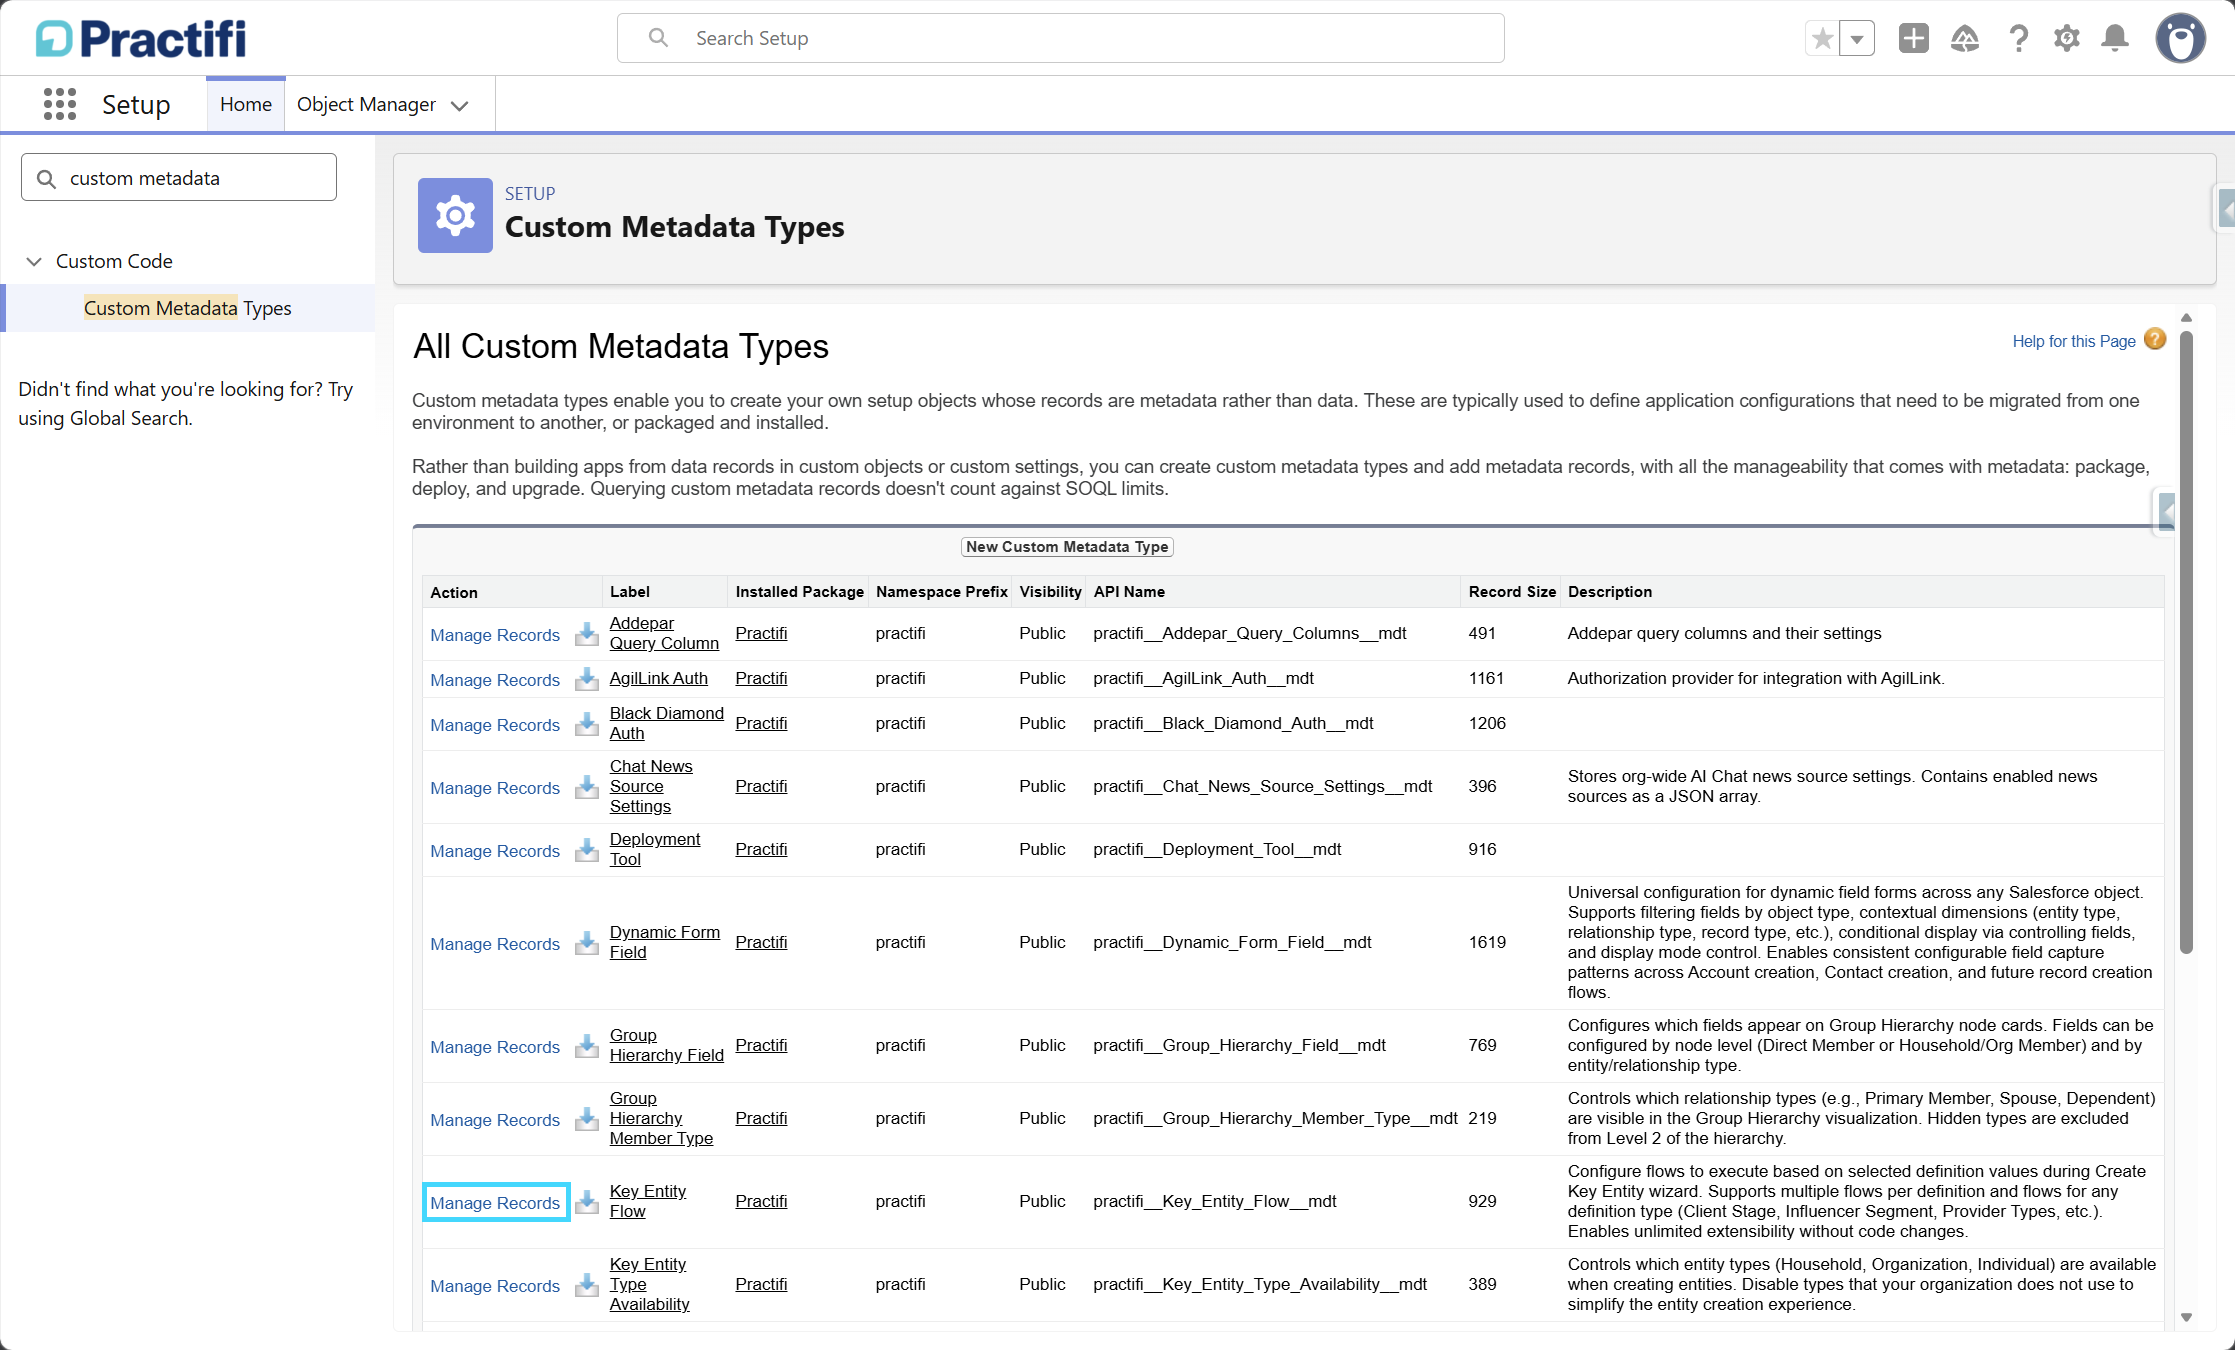Click the download icon for Addepar Query Column
The height and width of the screenshot is (1350, 2235).
(587, 634)
